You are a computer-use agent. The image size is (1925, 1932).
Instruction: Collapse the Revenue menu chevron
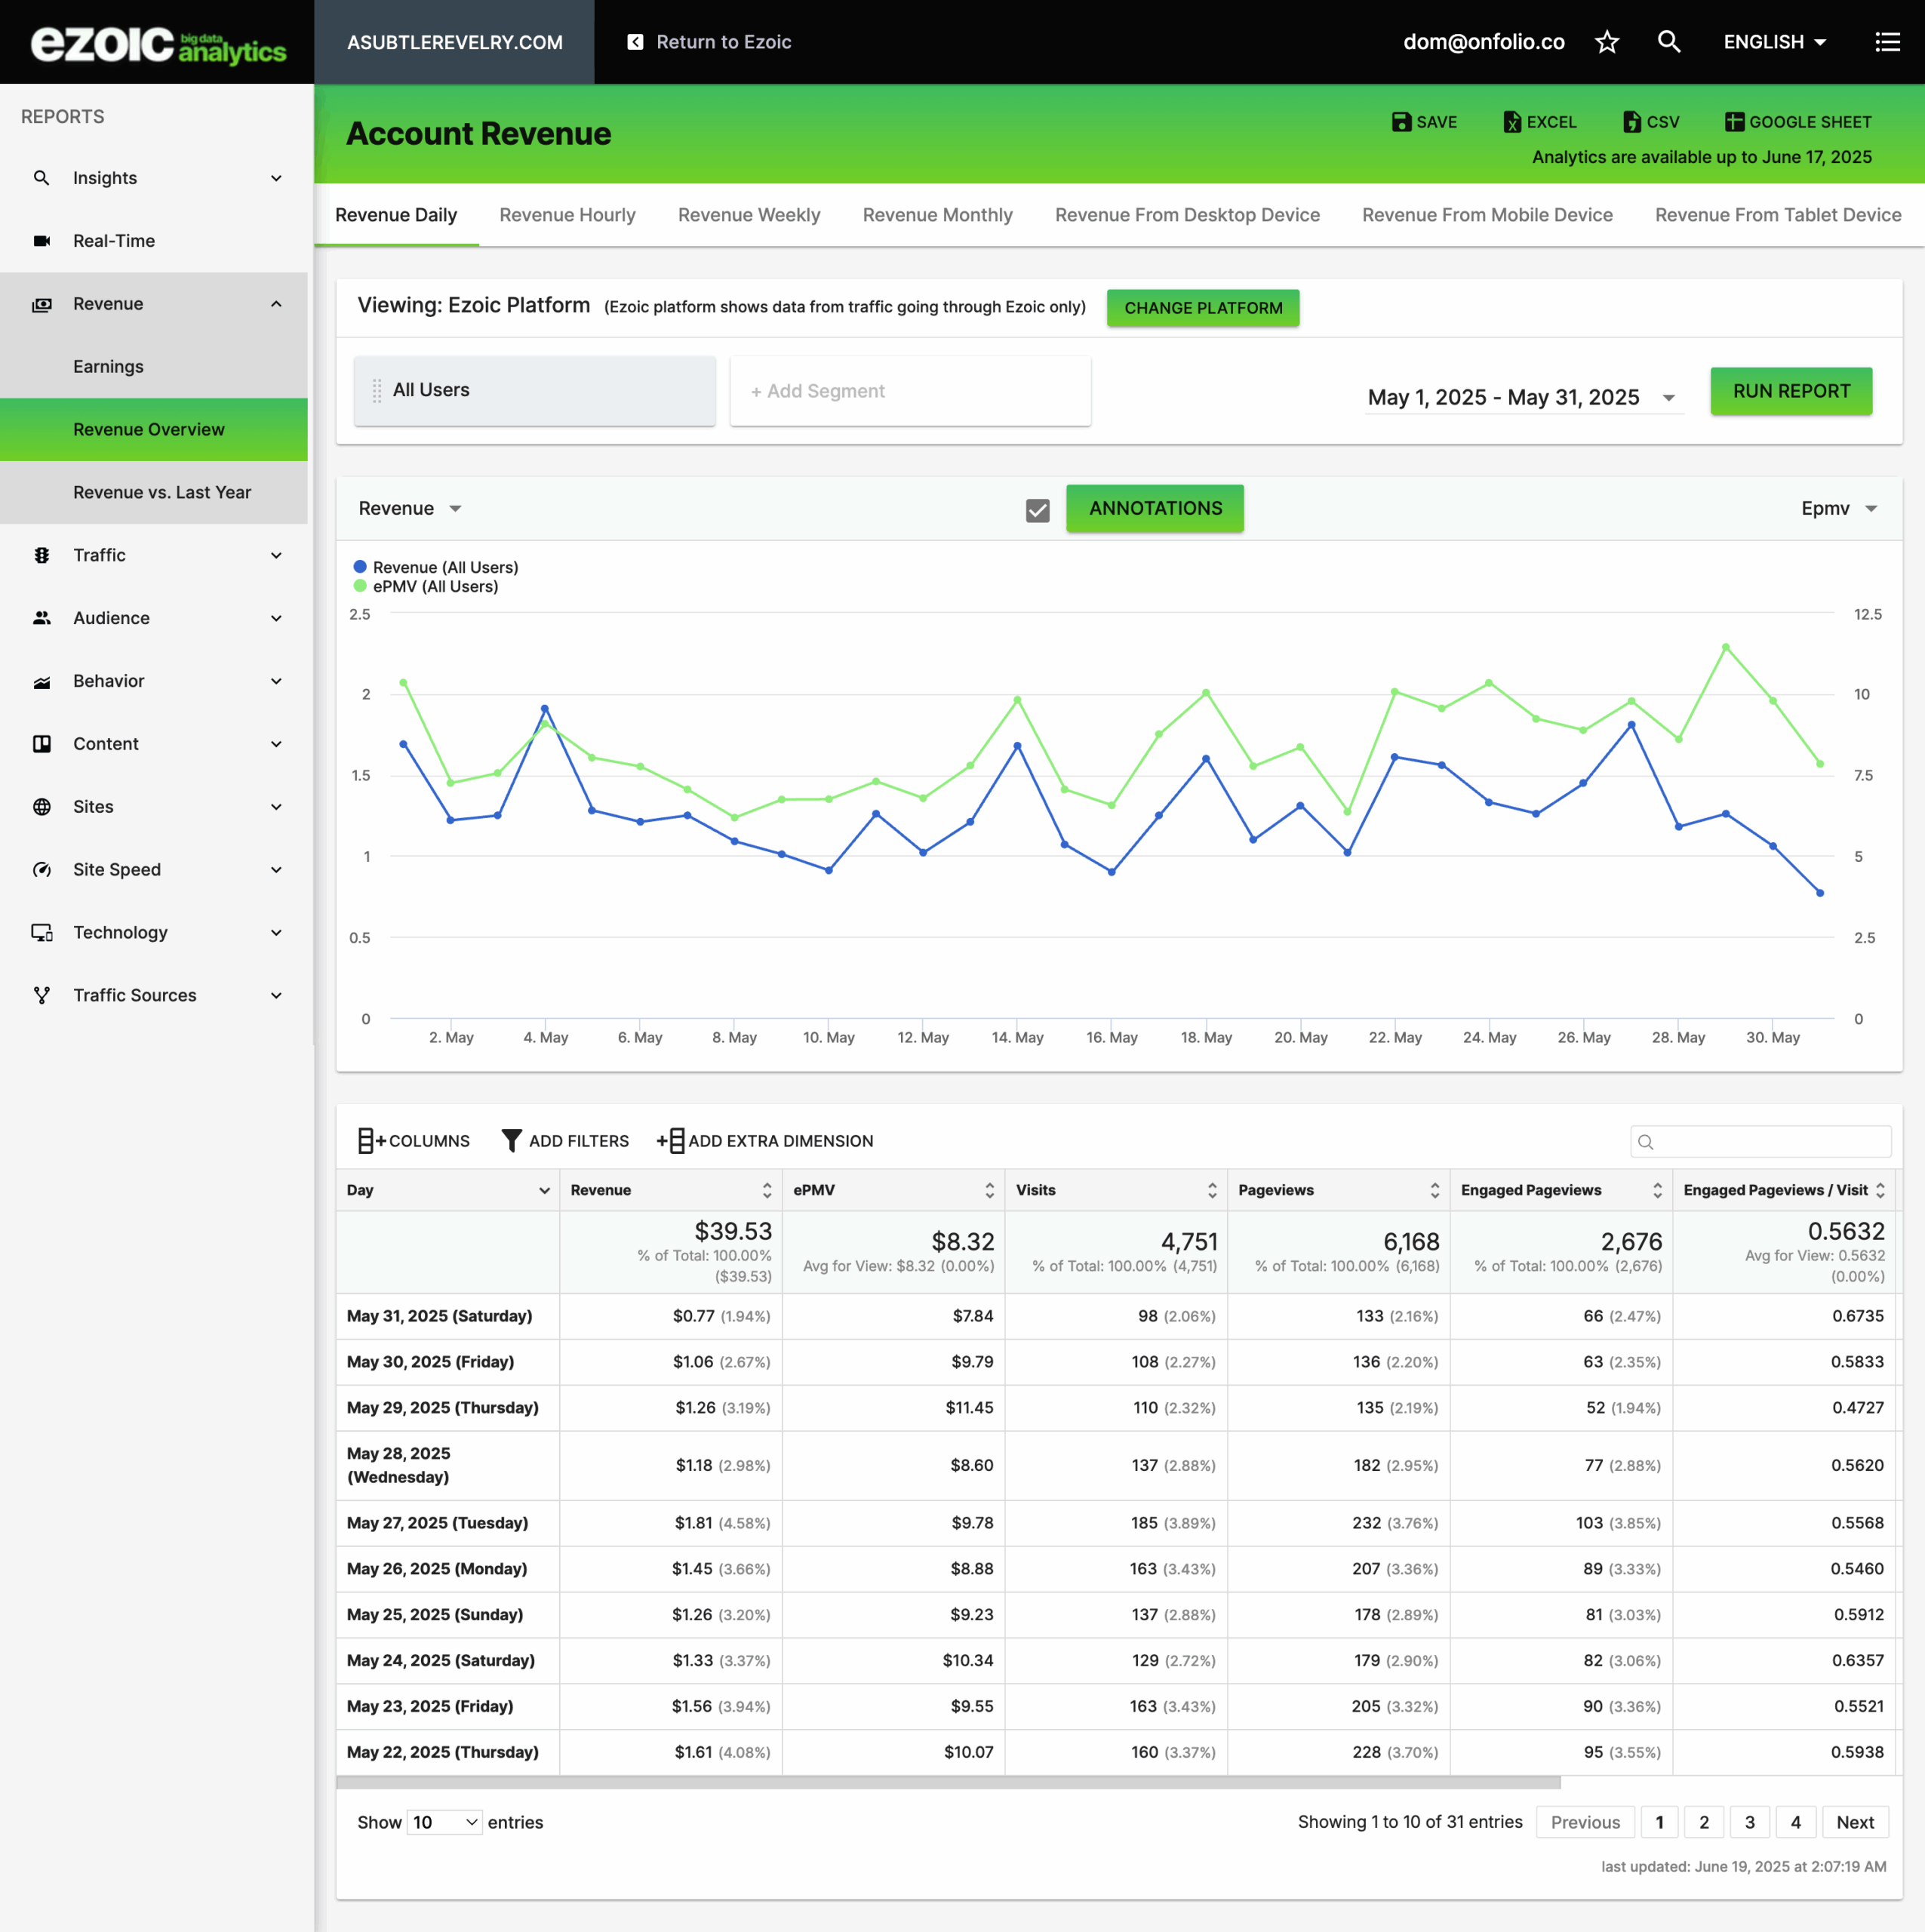pyautogui.click(x=276, y=304)
